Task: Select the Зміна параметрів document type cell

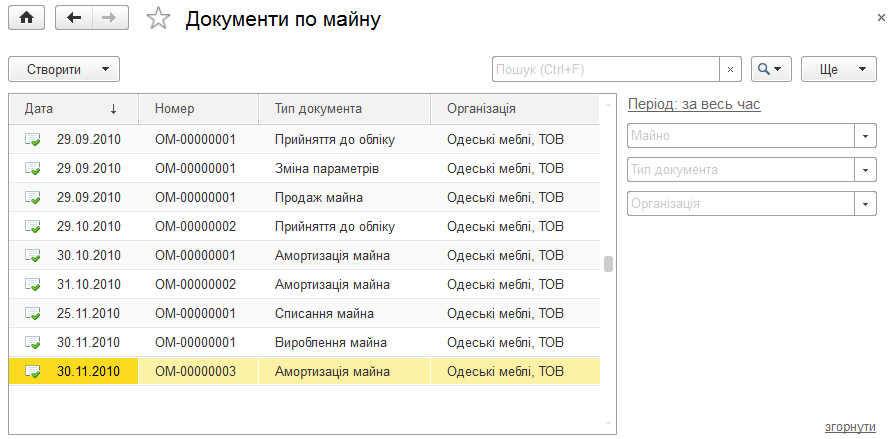Action: point(344,169)
